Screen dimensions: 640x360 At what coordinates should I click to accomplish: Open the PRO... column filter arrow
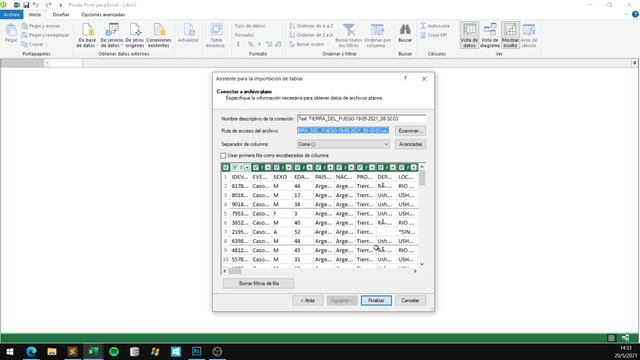[372, 167]
